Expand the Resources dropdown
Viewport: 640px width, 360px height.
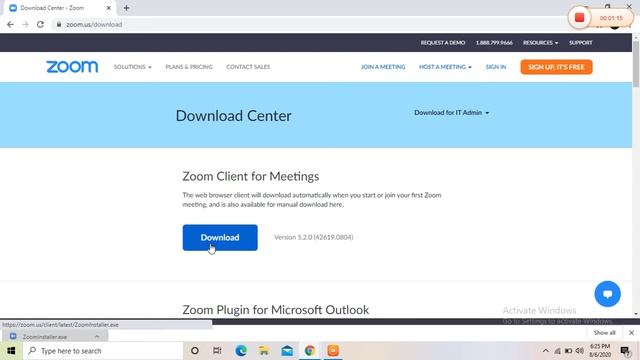coord(540,42)
